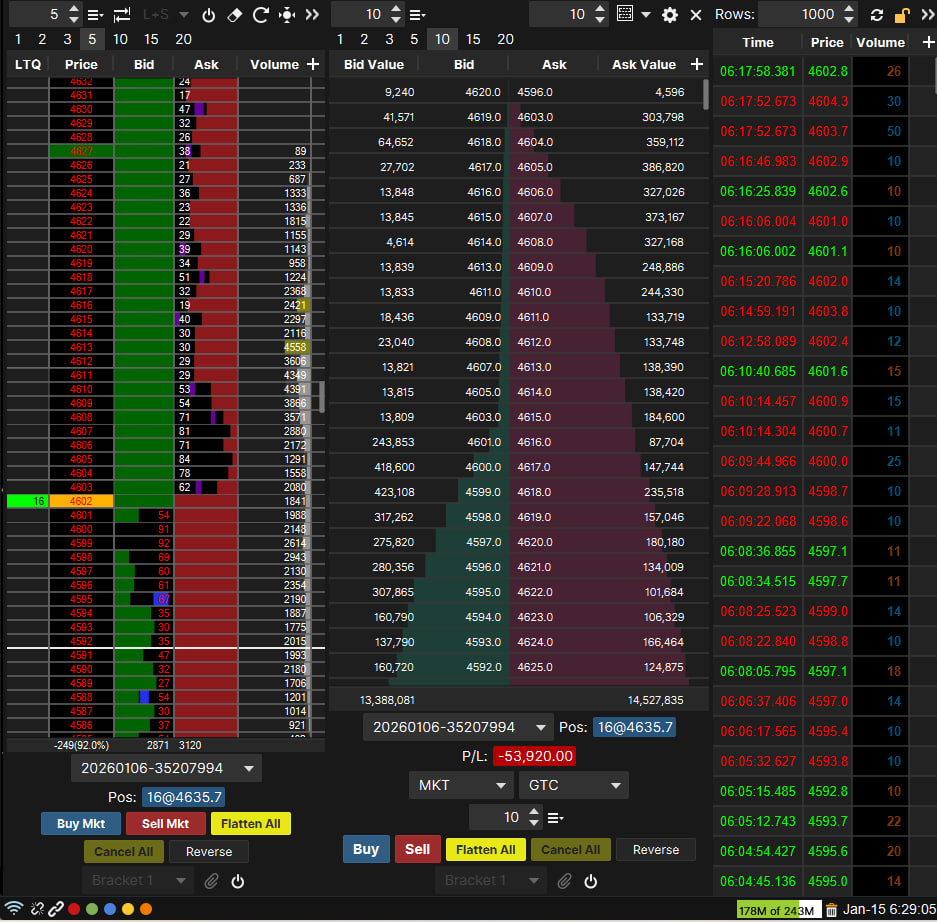Add a column after Volume in ladder header
Viewport: 937px width, 922px height.
tap(313, 64)
